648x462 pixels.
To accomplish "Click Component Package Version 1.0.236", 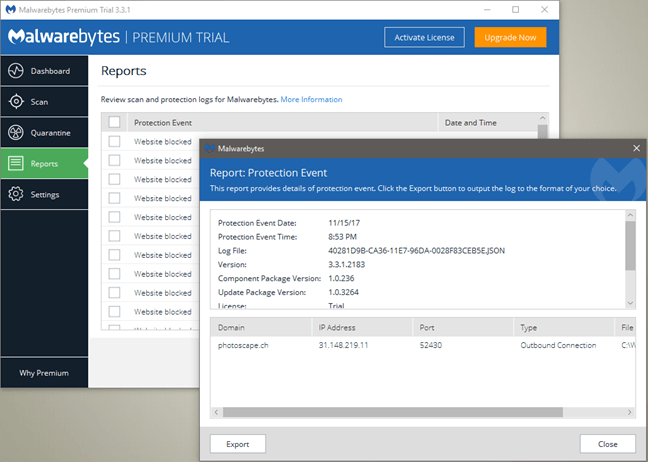I will tap(341, 278).
